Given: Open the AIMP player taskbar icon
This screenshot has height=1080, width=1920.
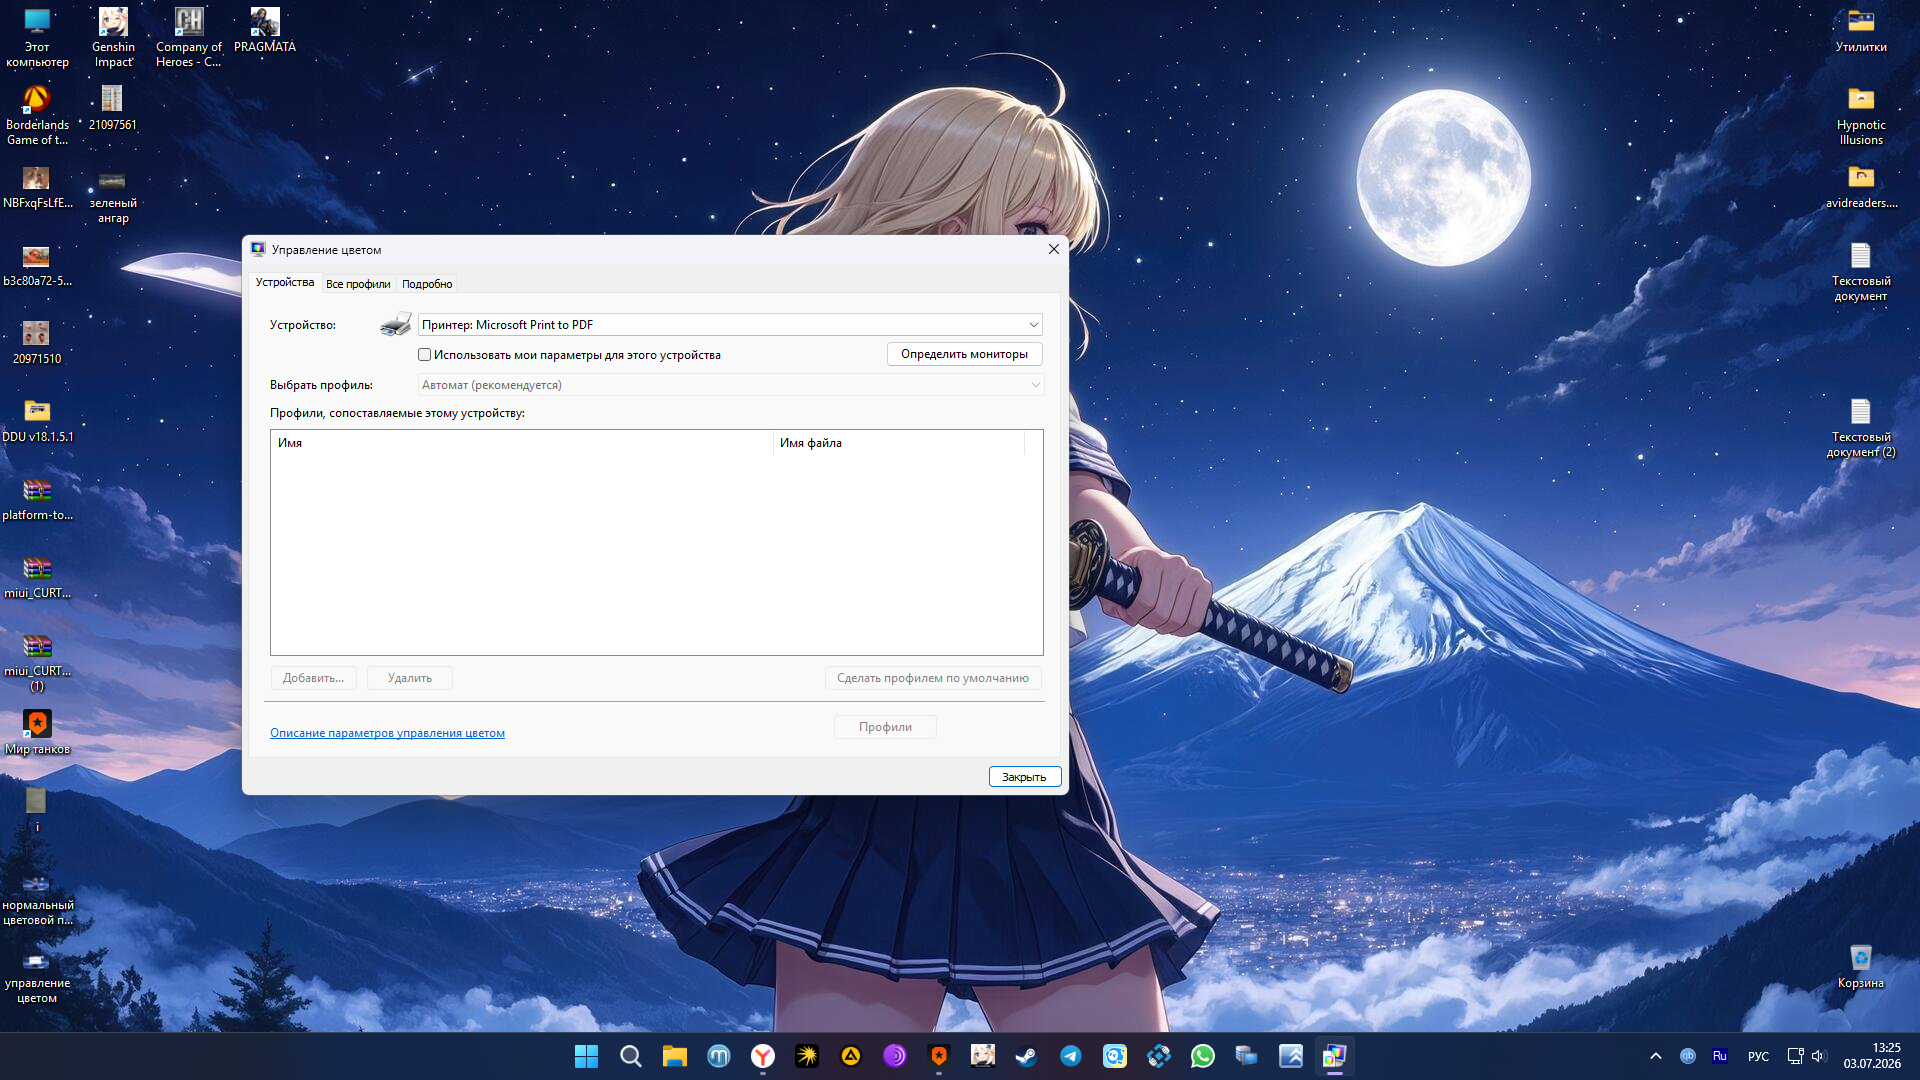Looking at the screenshot, I should [850, 1056].
